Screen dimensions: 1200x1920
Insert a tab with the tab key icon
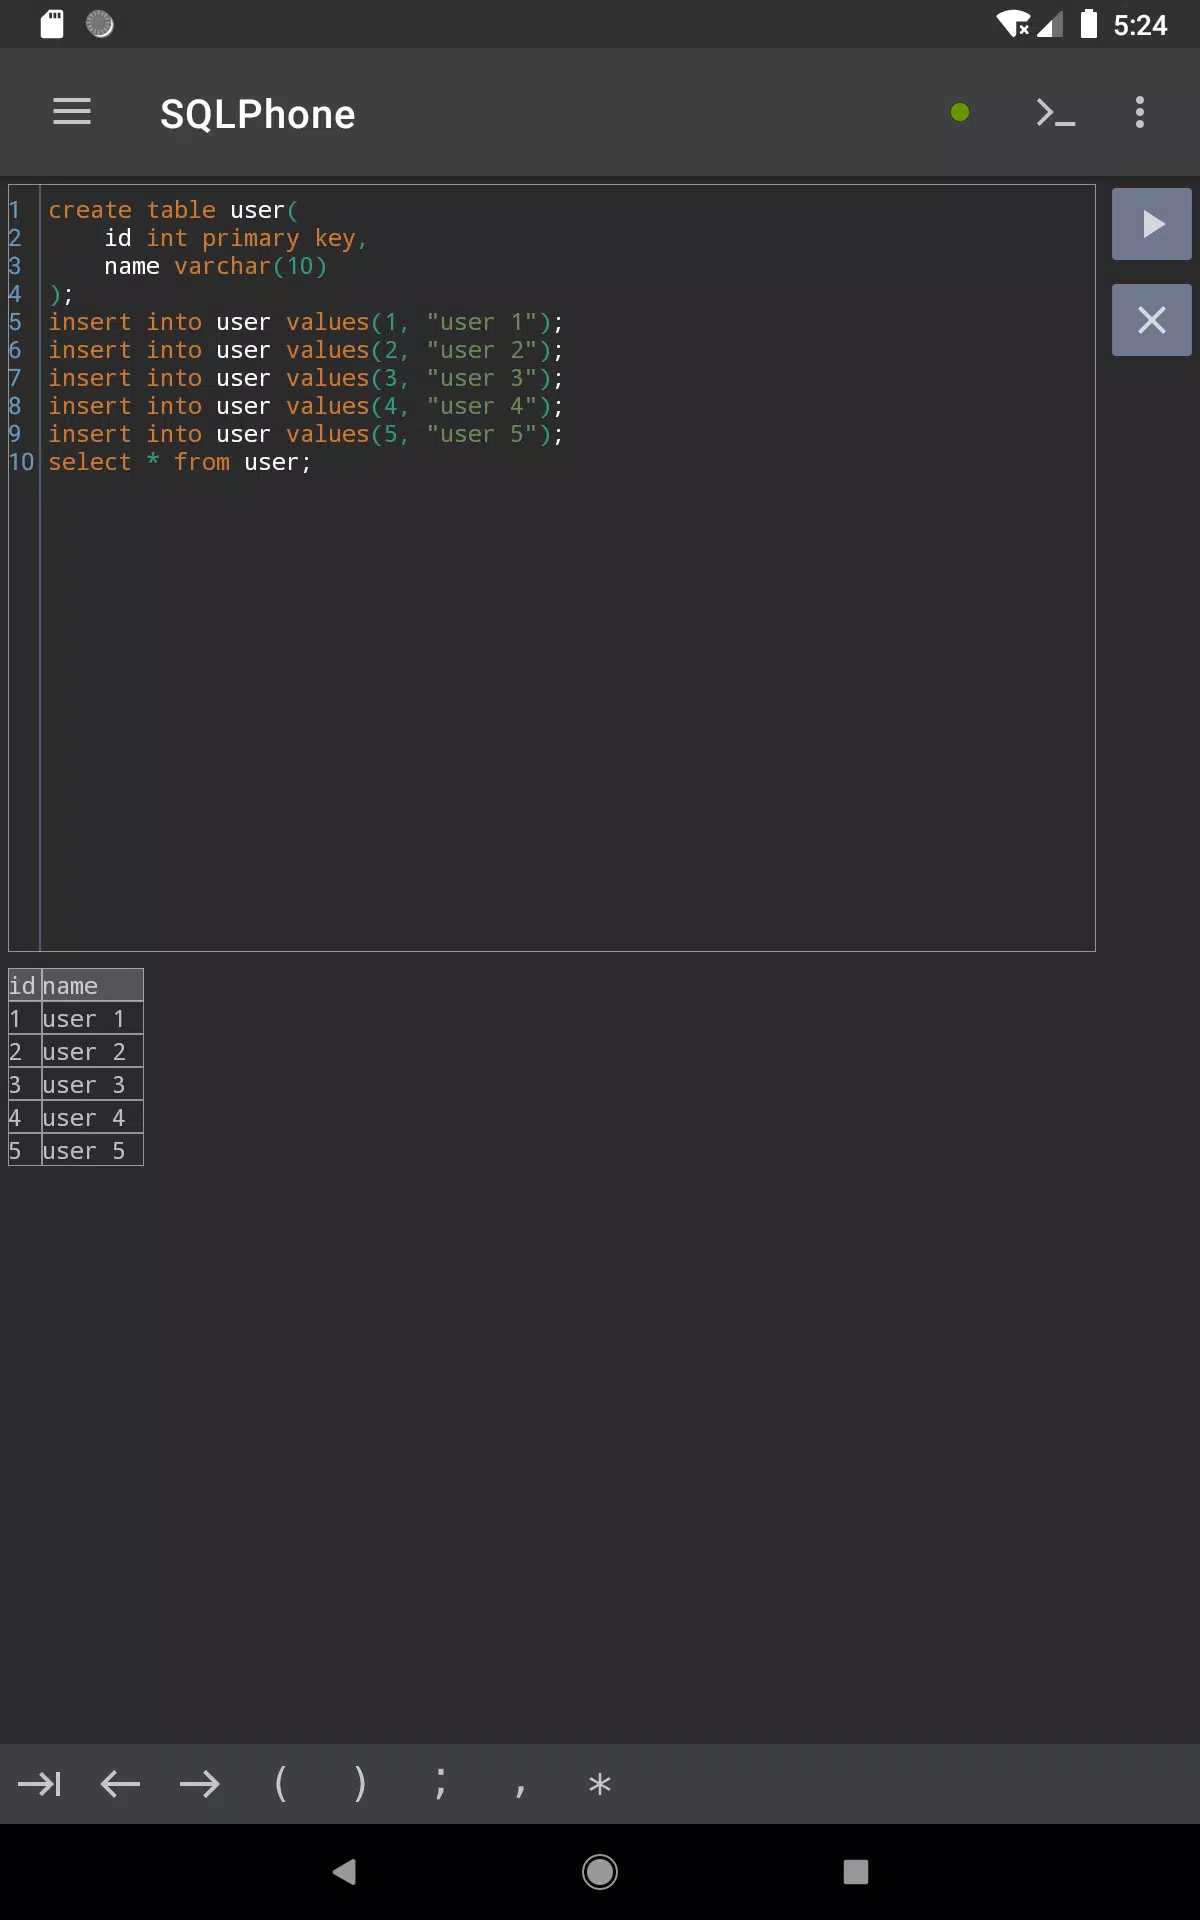click(x=40, y=1784)
